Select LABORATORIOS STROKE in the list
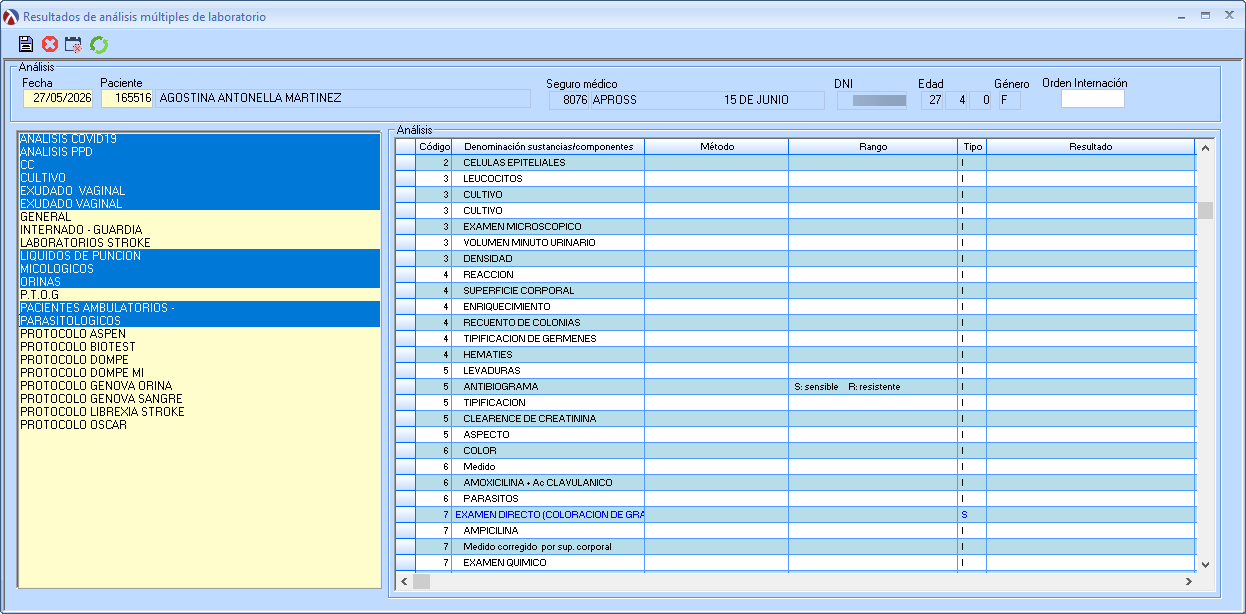 pyautogui.click(x=199, y=243)
